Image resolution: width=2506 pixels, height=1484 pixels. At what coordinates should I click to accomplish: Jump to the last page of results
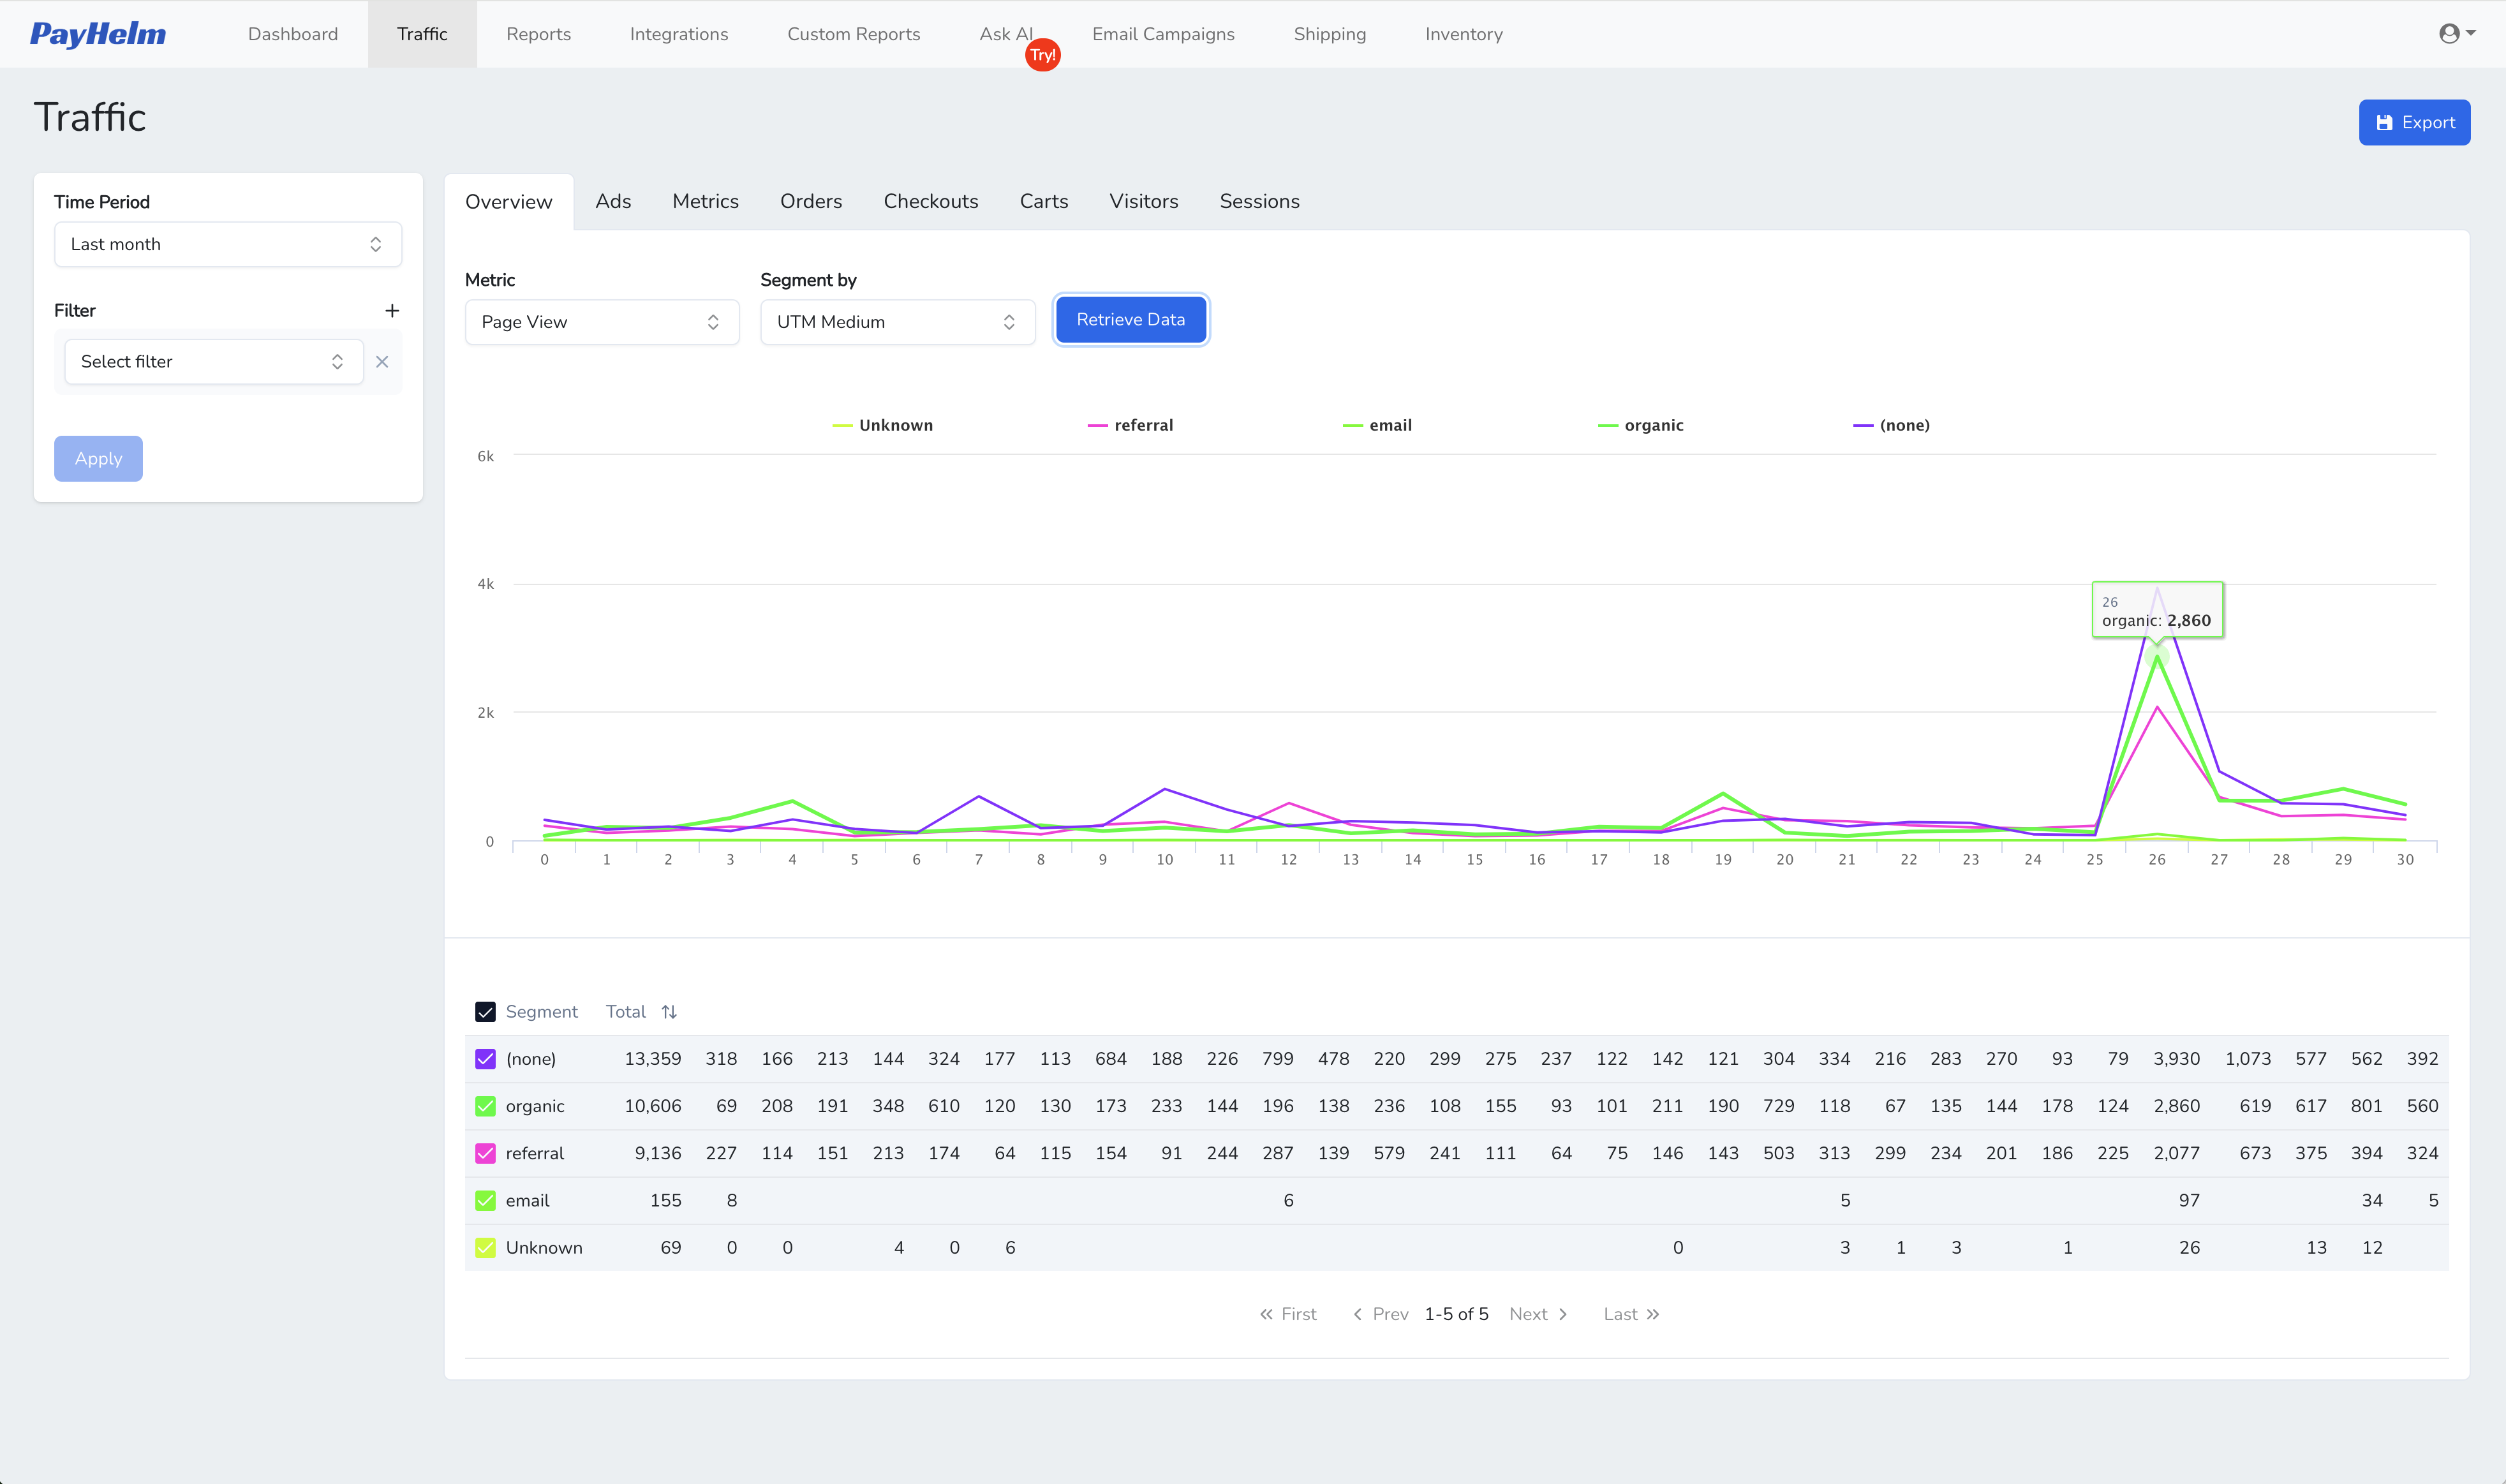1631,1313
